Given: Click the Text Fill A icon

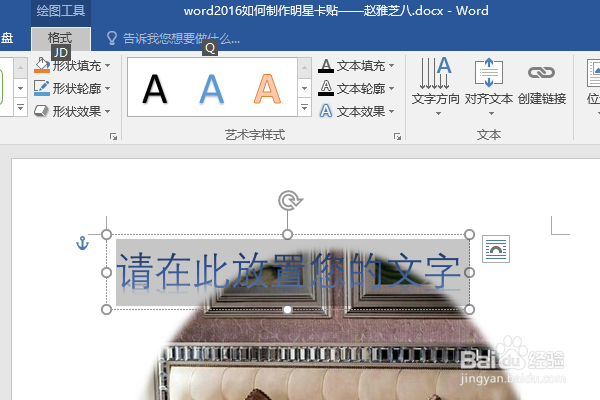Looking at the screenshot, I should [x=326, y=66].
